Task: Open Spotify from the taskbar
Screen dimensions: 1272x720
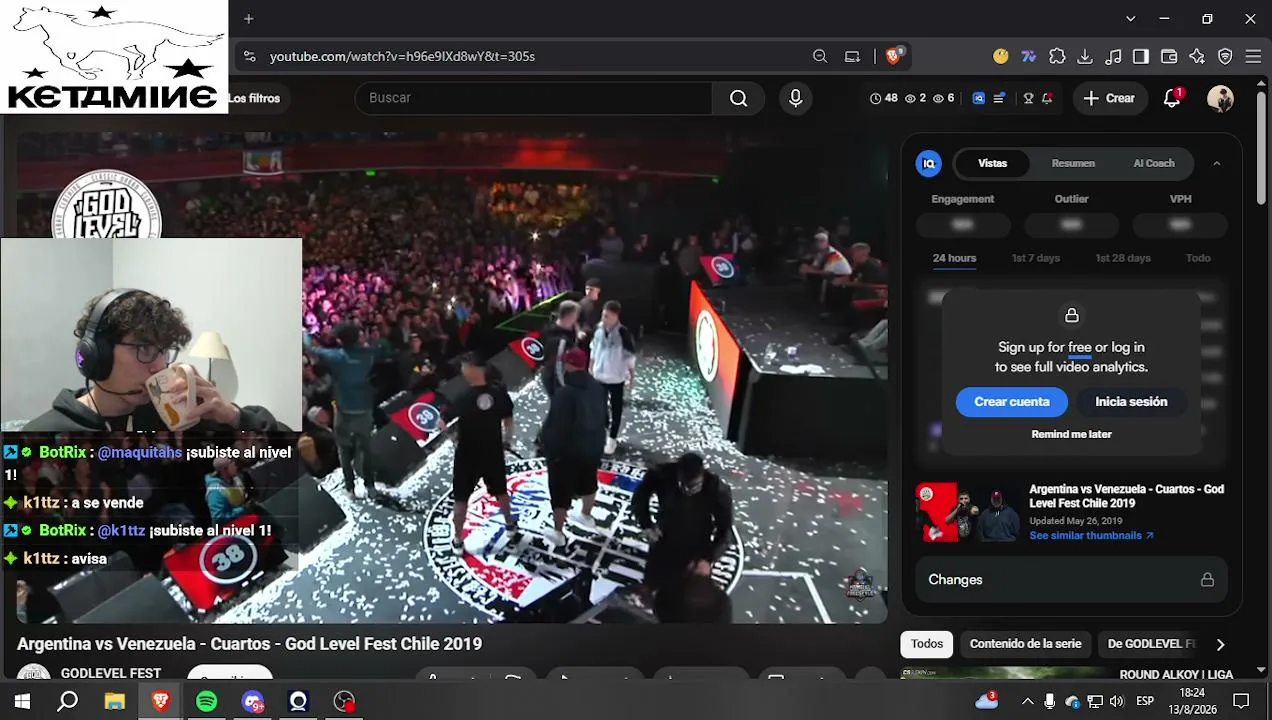Action: [x=206, y=701]
